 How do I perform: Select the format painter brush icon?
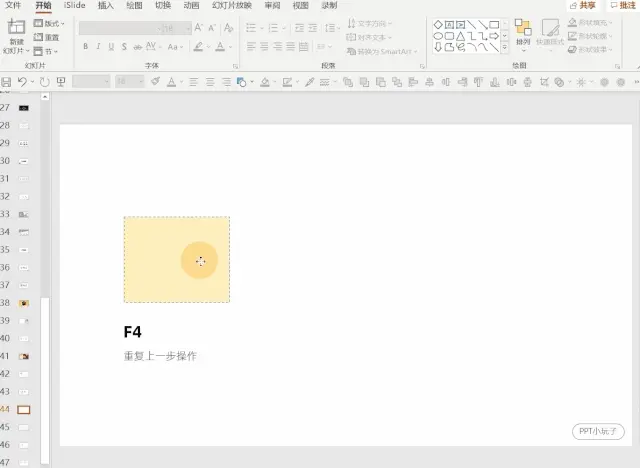click(155, 82)
